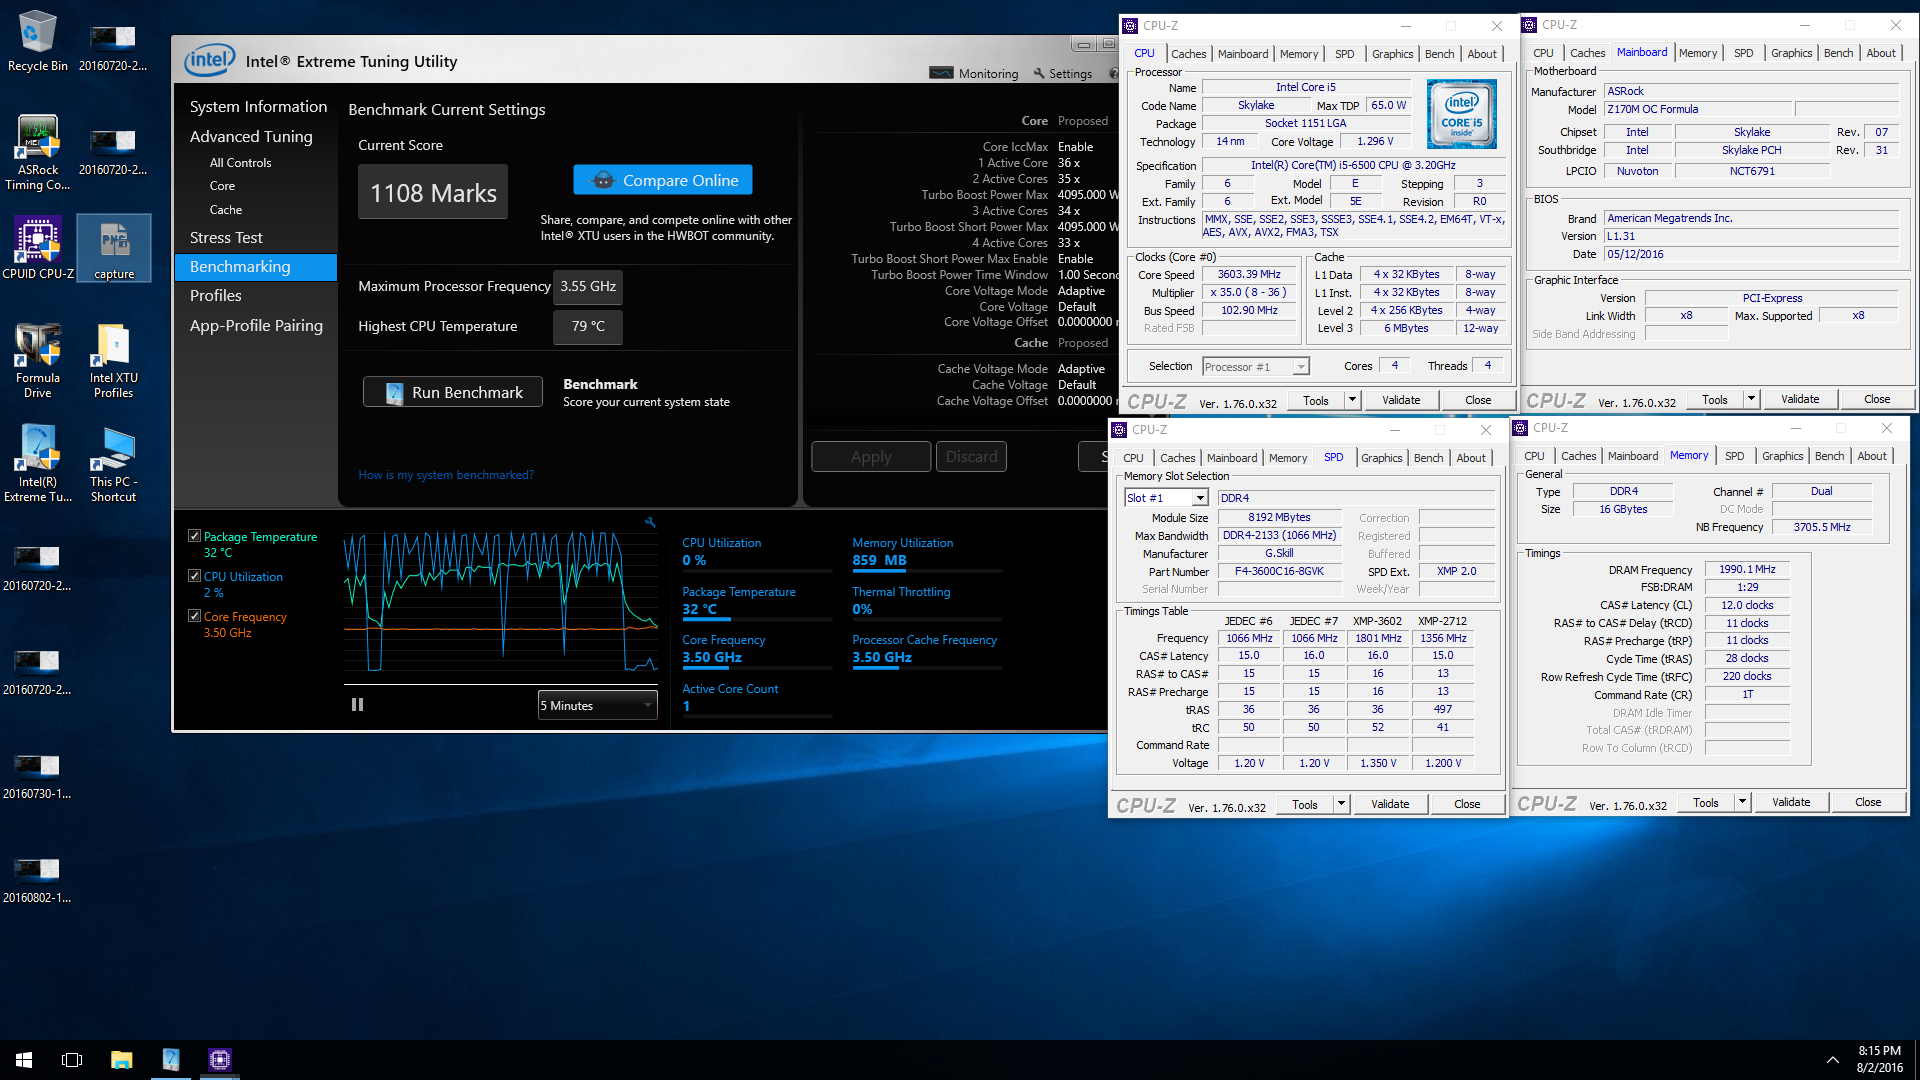Uncheck the CPU Utilization monitor checkbox
Viewport: 1920px width, 1080px height.
click(194, 576)
